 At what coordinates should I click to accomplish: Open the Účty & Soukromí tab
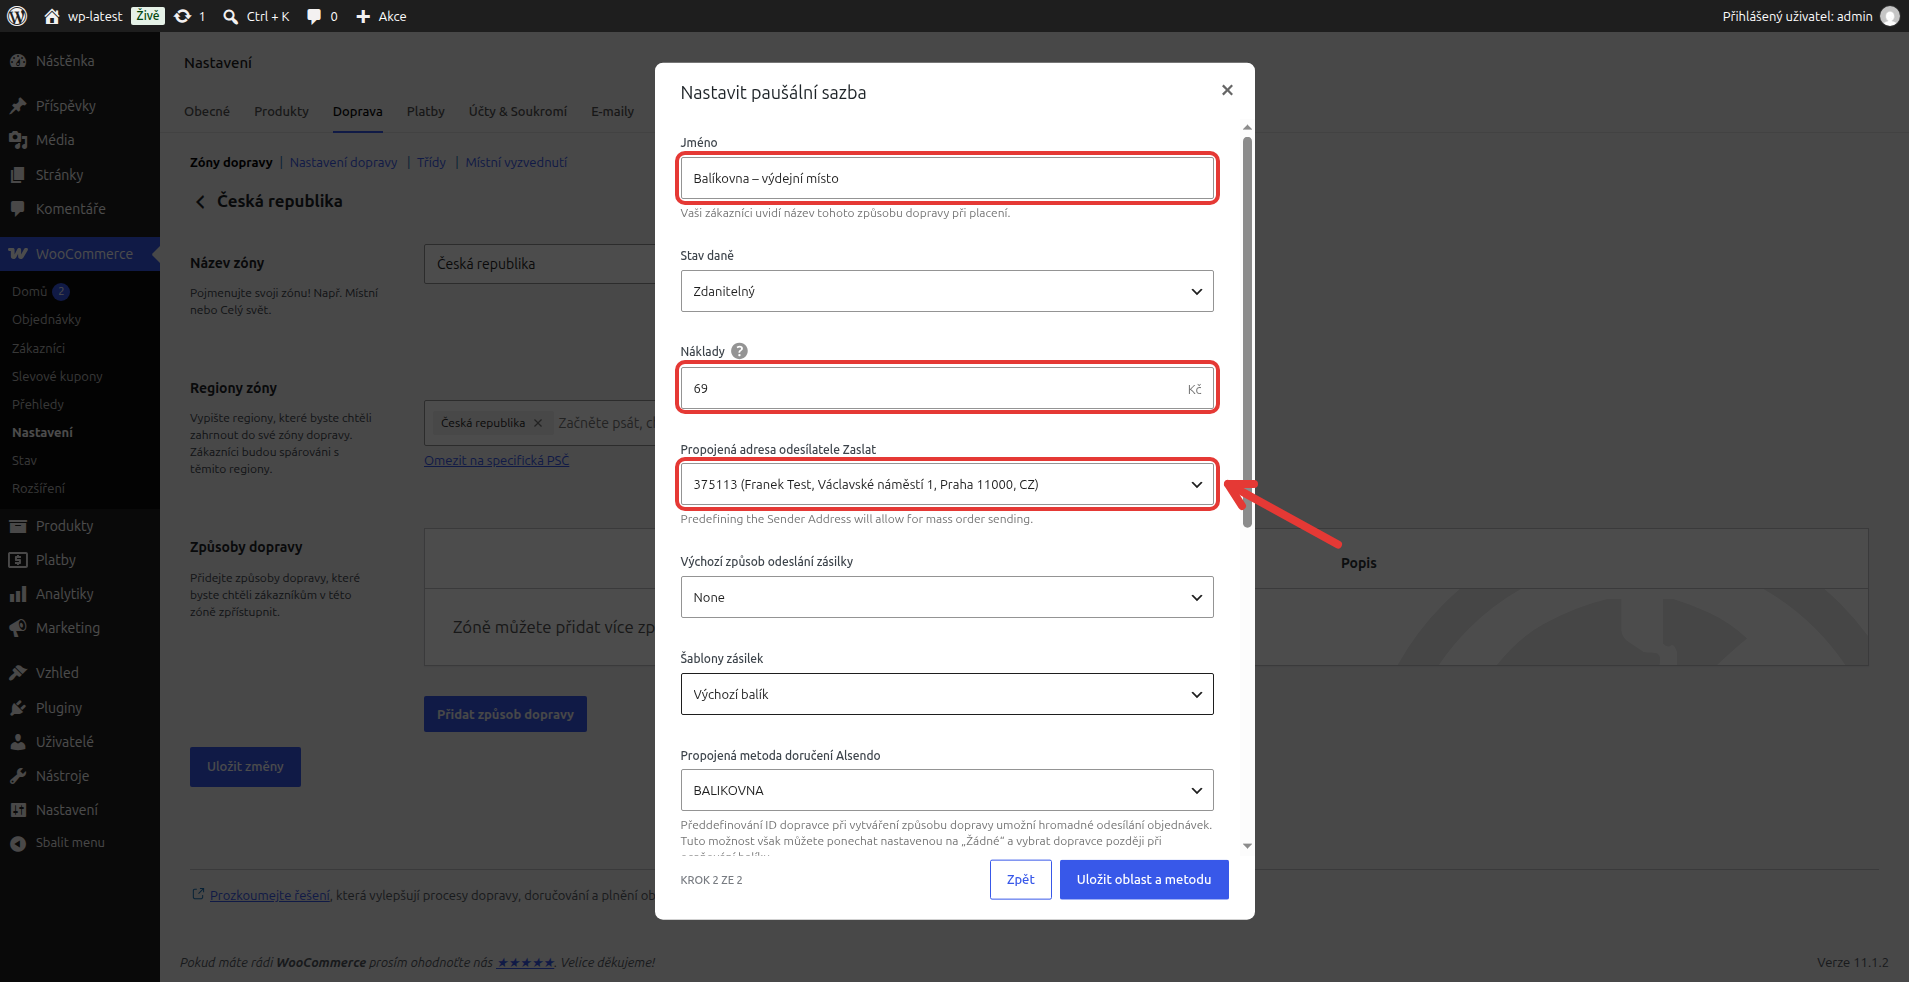[518, 111]
